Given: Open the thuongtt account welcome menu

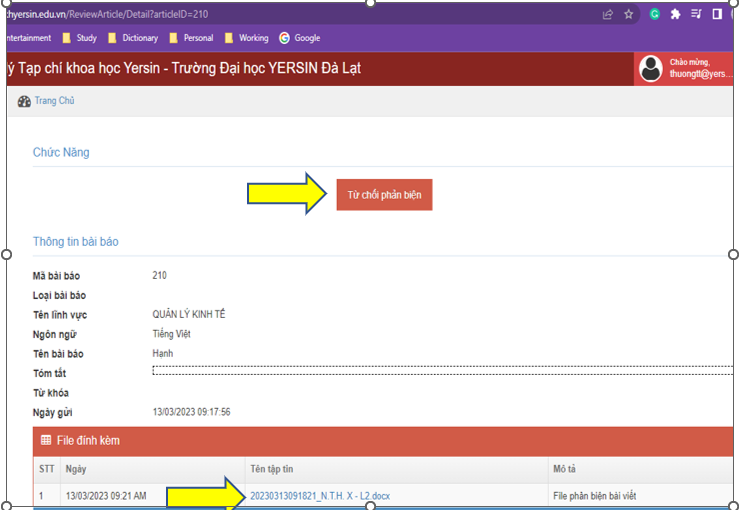Looking at the screenshot, I should click(x=700, y=68).
